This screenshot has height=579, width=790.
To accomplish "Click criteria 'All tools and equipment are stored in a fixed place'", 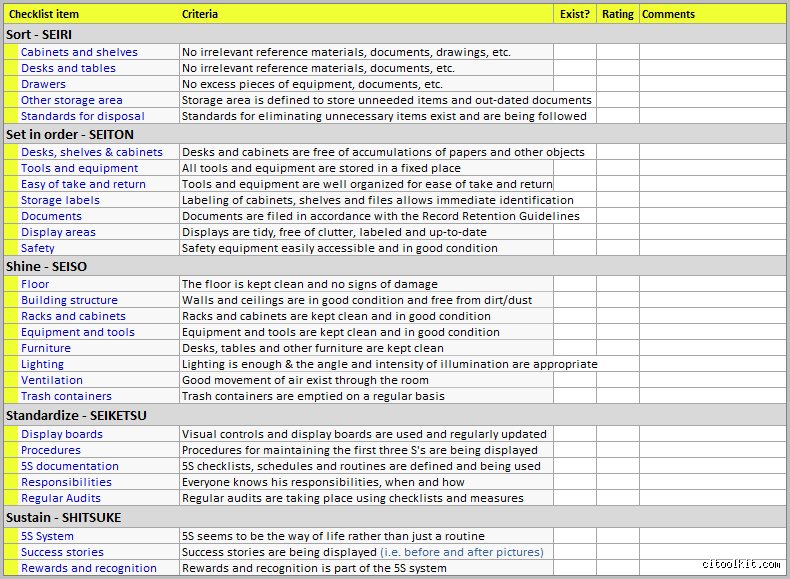I will (x=321, y=168).
